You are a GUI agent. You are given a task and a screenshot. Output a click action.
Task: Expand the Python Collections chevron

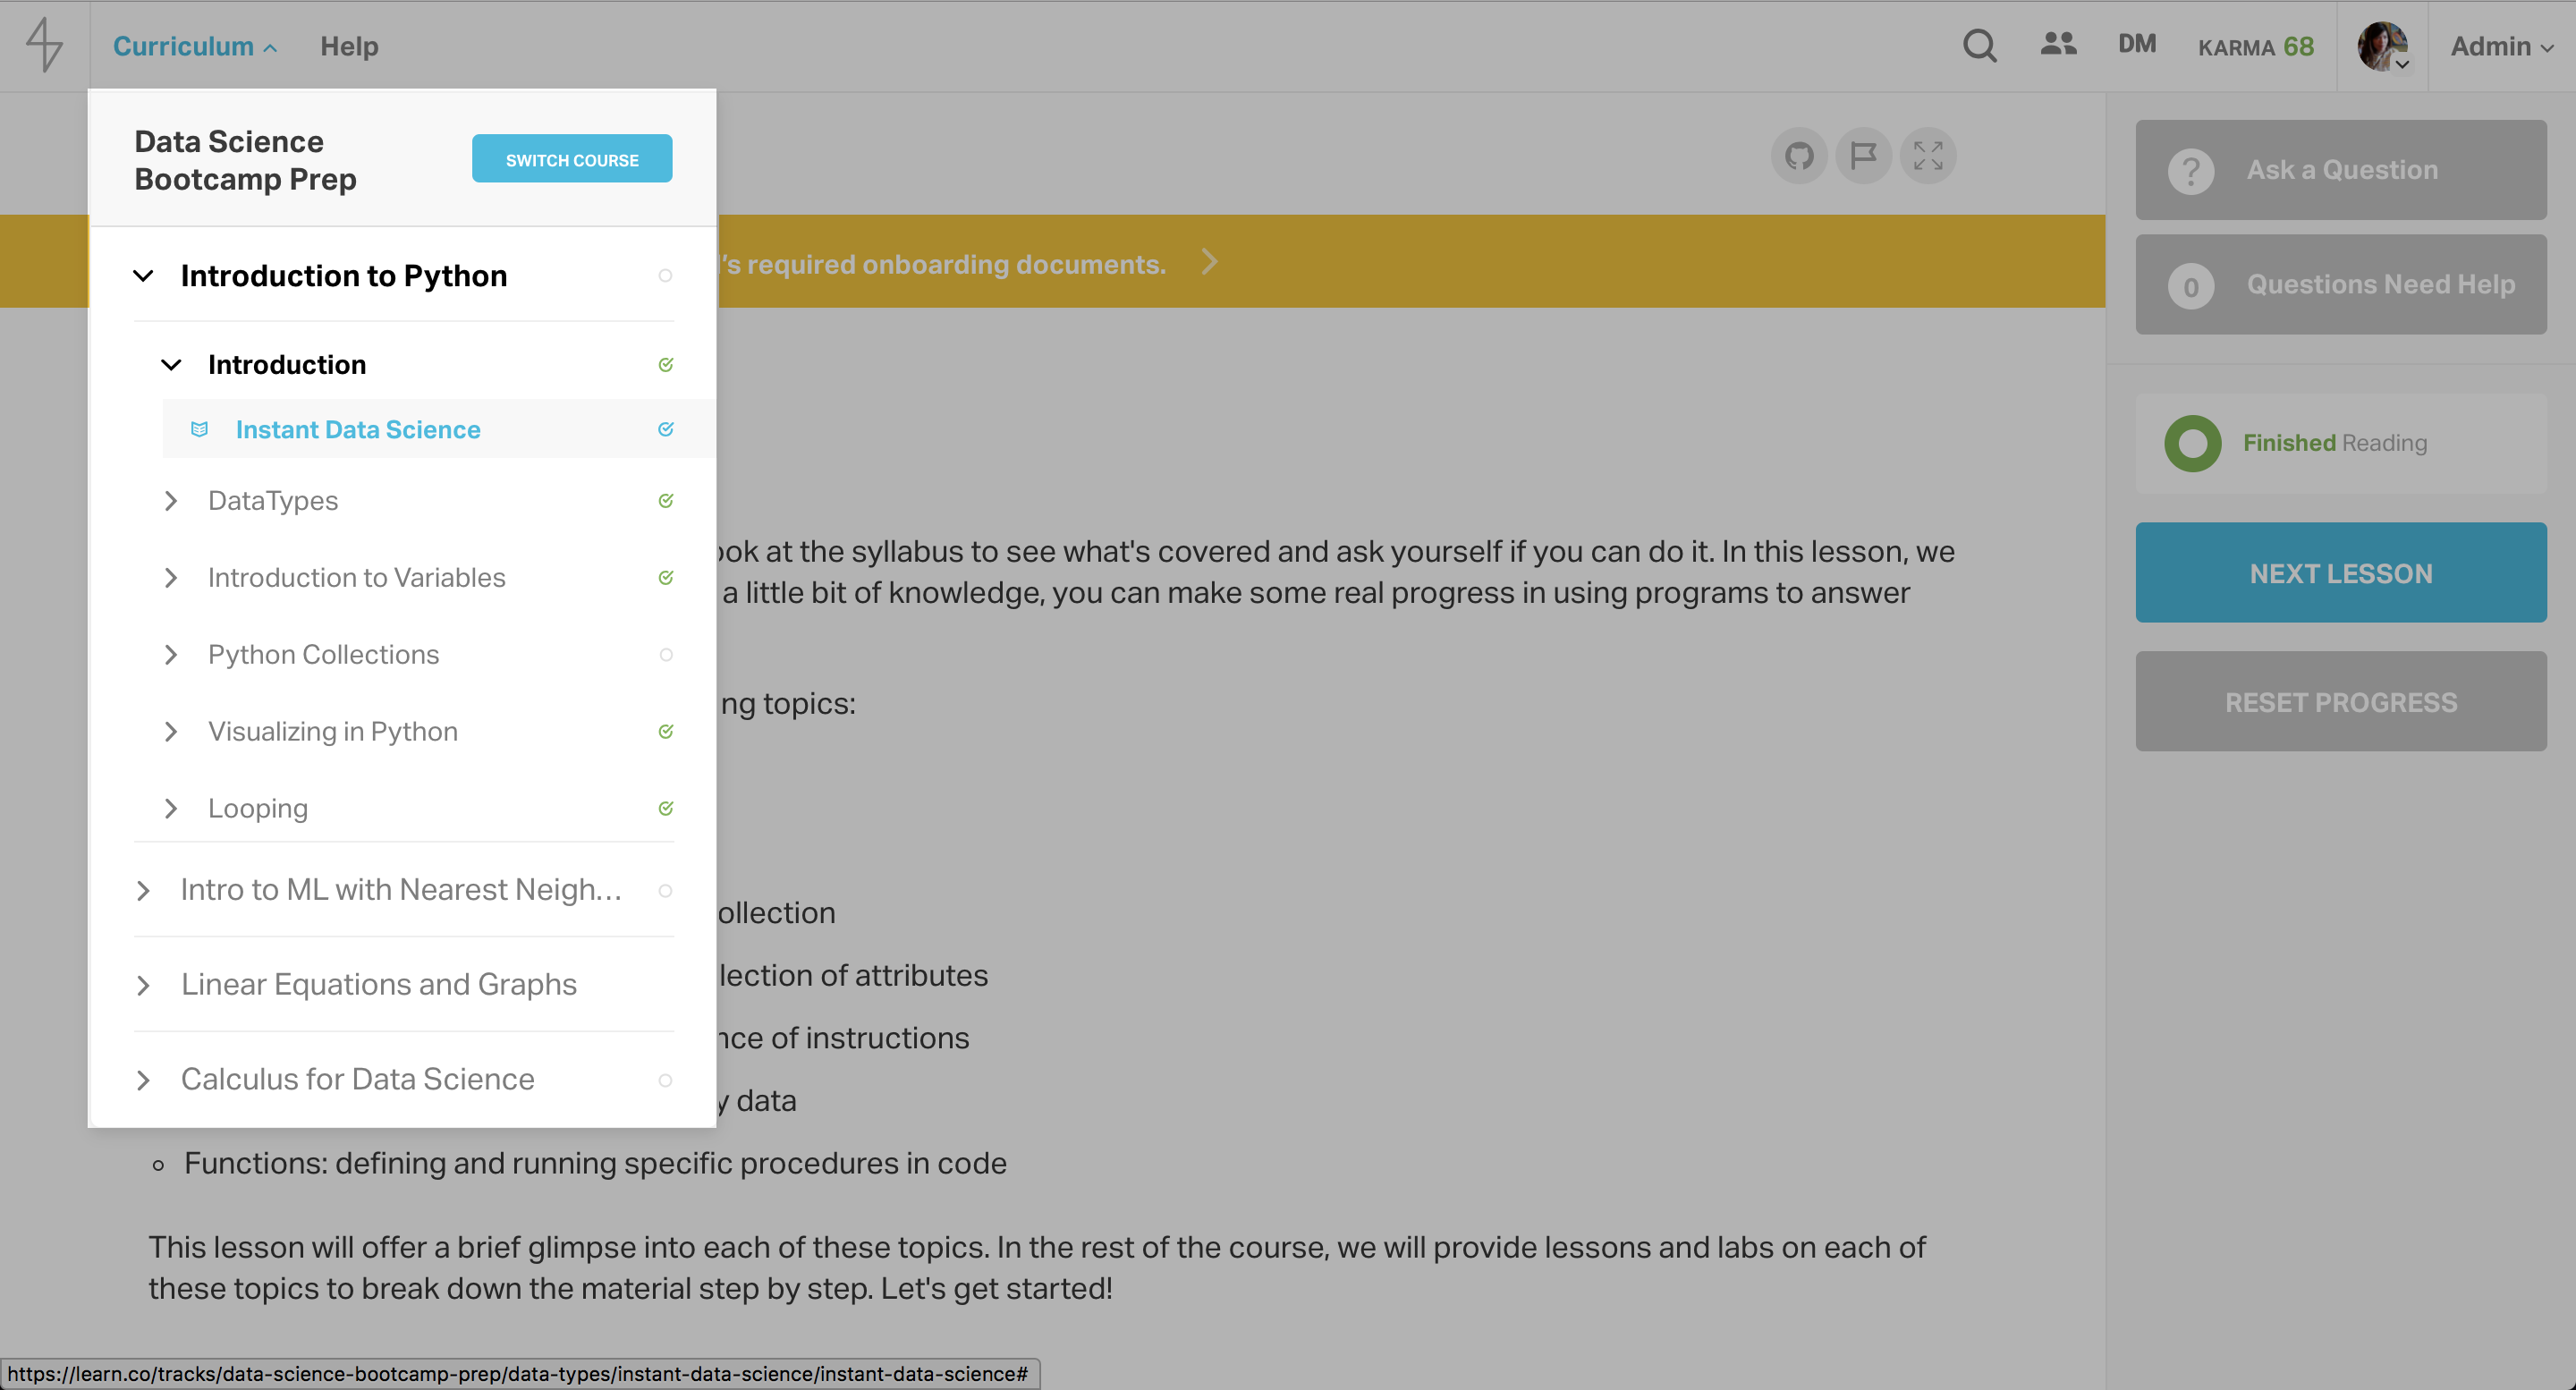point(171,655)
